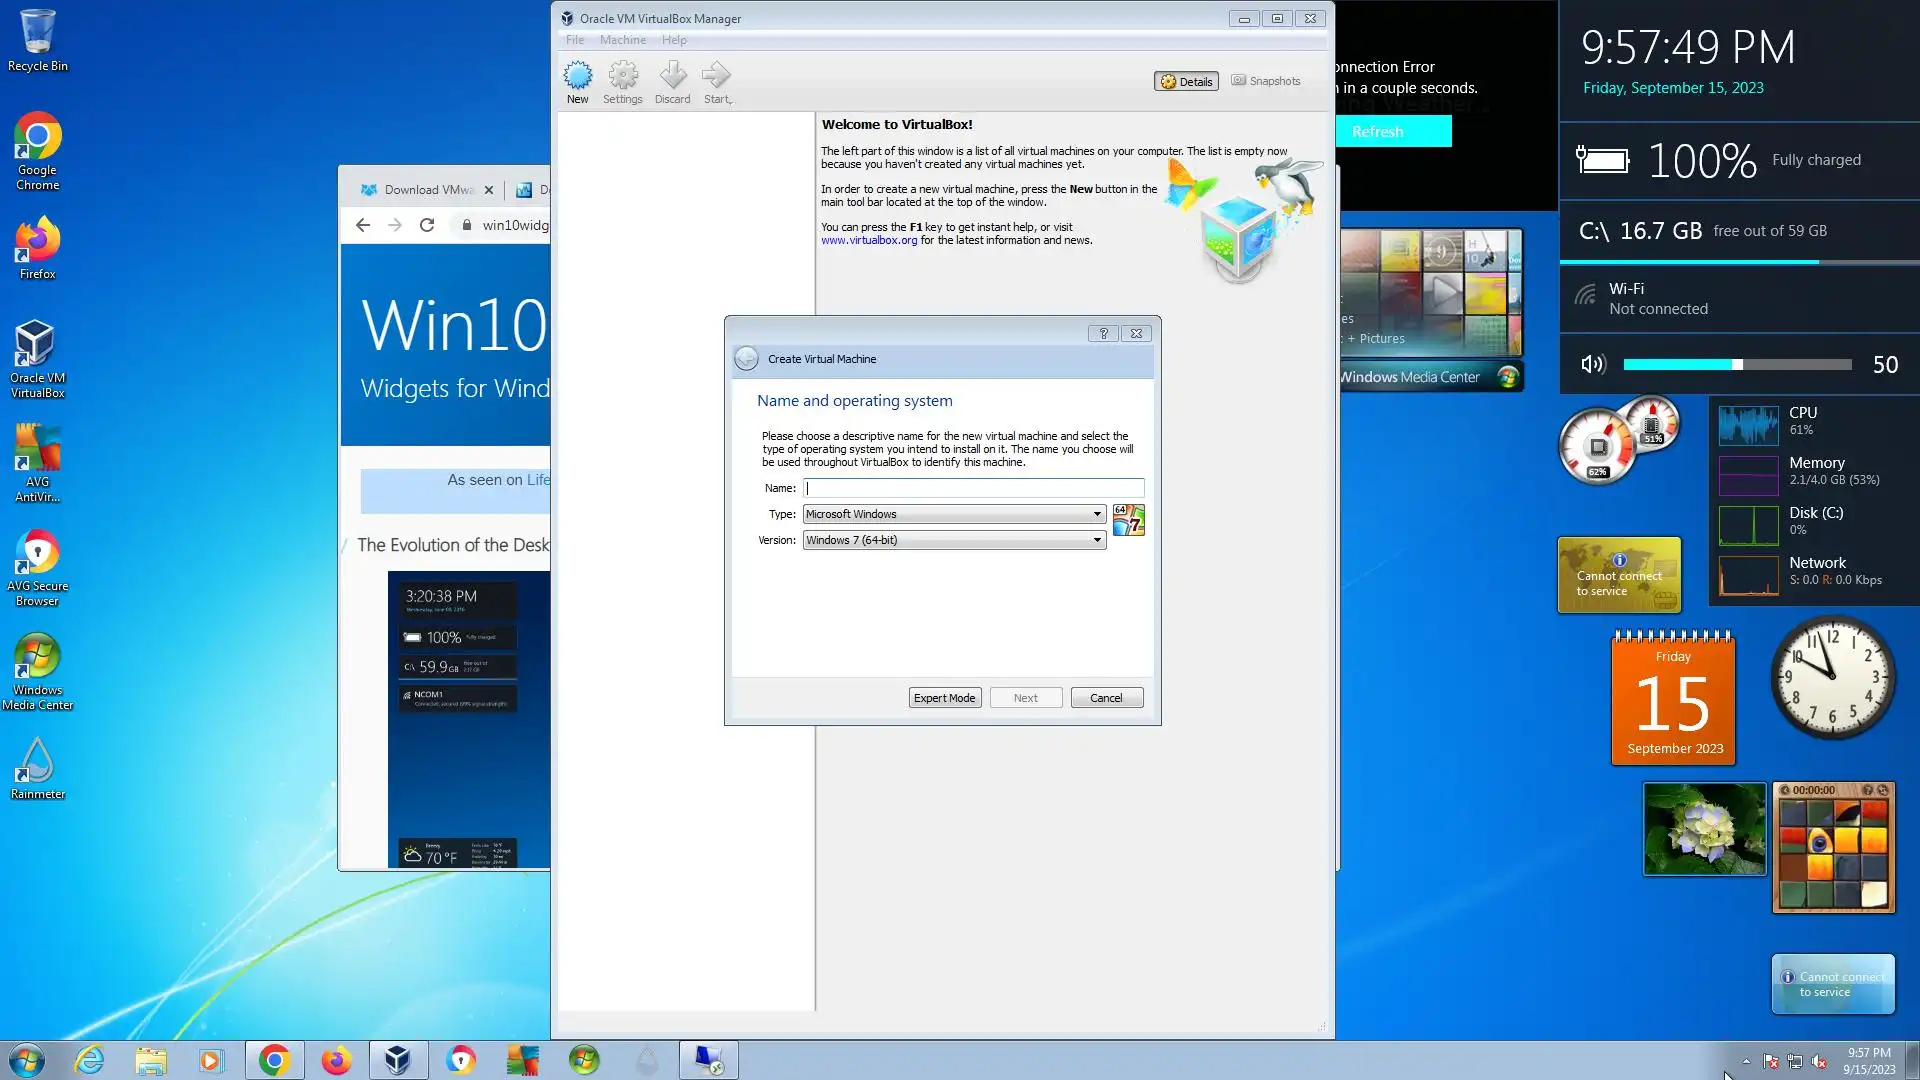Open the Machine menu
1920x1080 pixels.
[x=622, y=40]
